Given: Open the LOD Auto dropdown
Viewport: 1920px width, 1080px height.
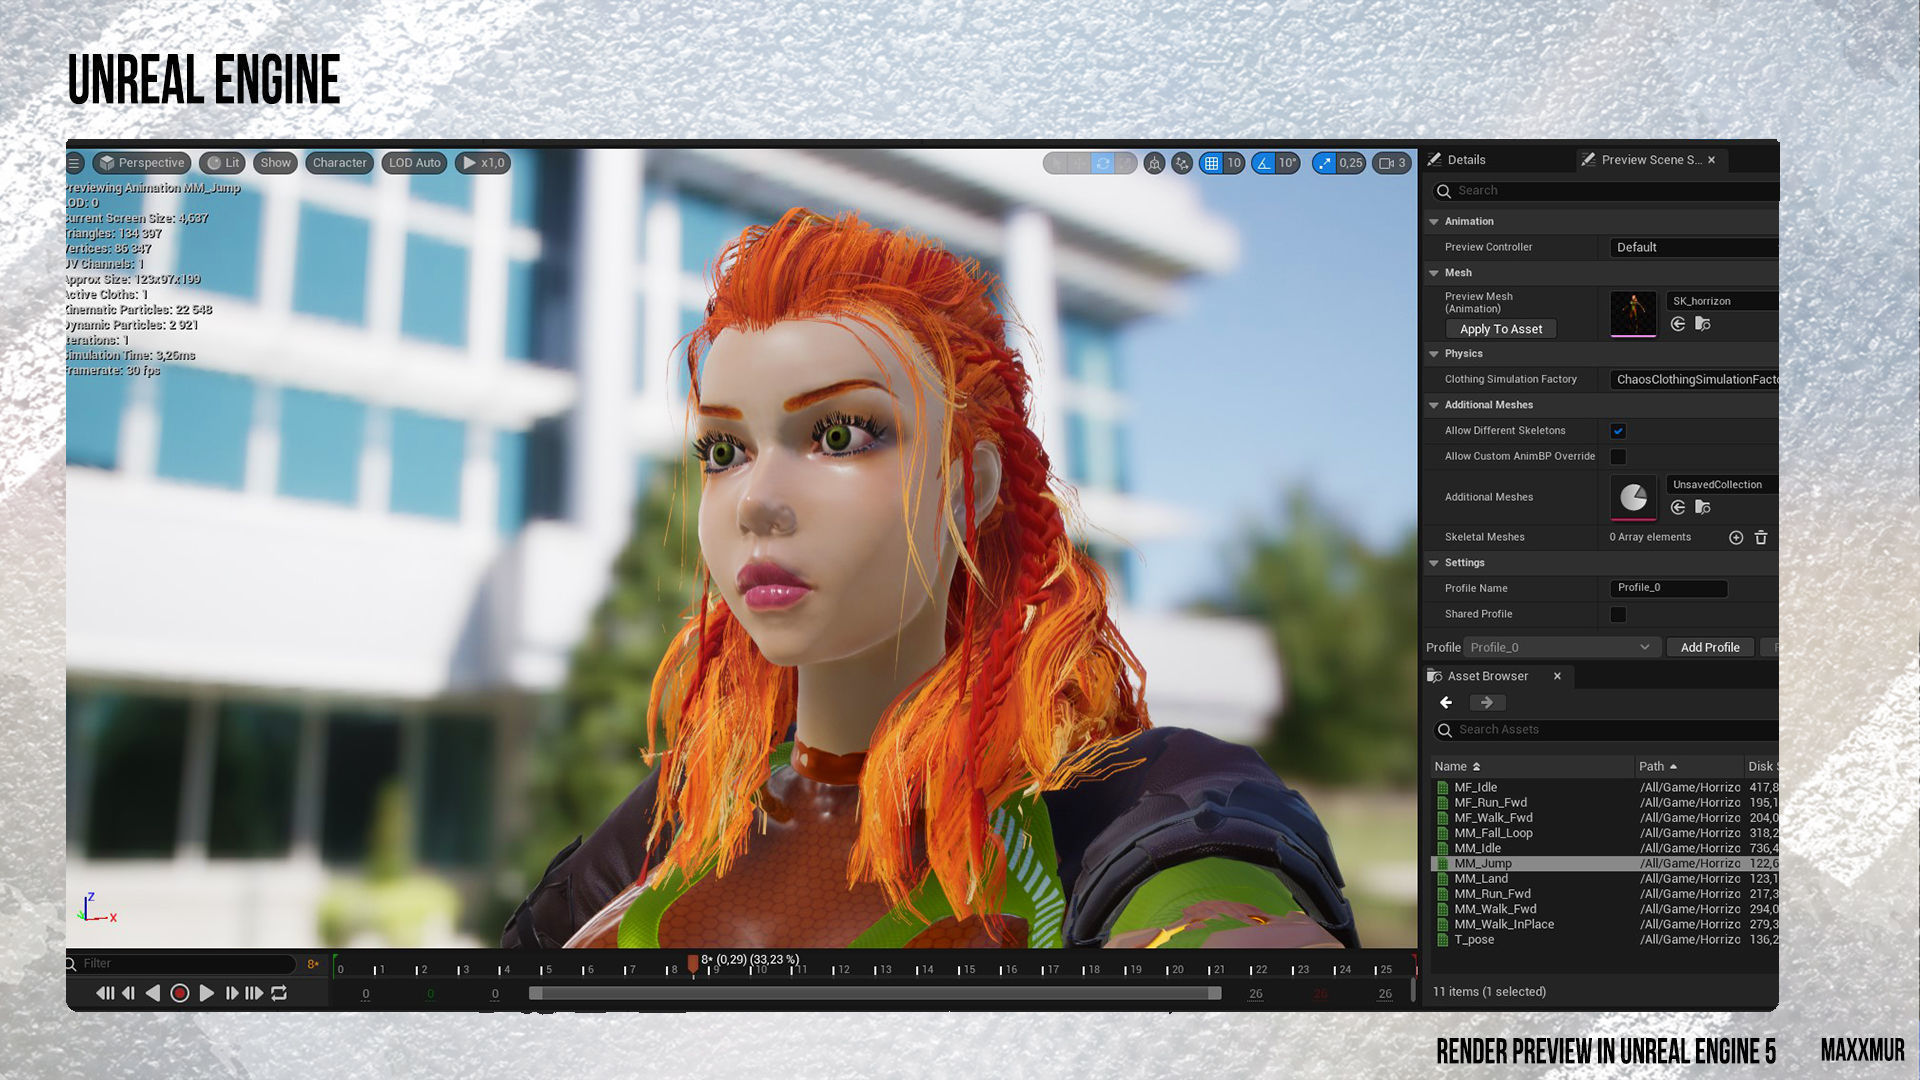Looking at the screenshot, I should (x=414, y=163).
